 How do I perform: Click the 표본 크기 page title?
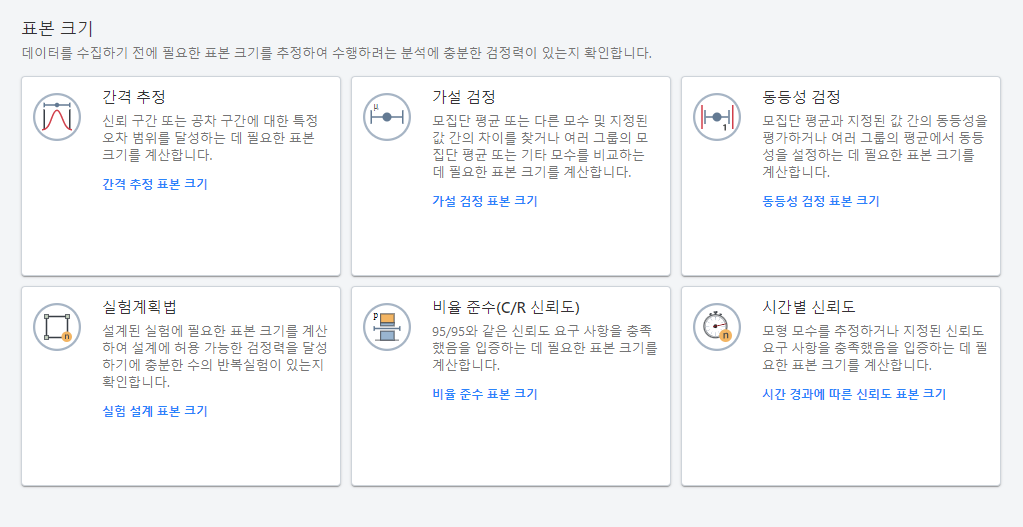(58, 28)
